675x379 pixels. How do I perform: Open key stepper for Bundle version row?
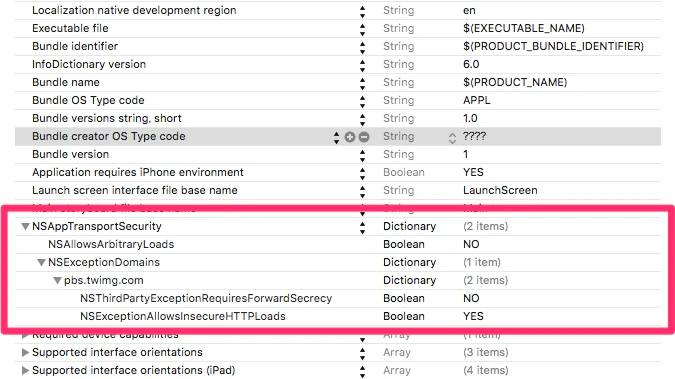(x=362, y=155)
